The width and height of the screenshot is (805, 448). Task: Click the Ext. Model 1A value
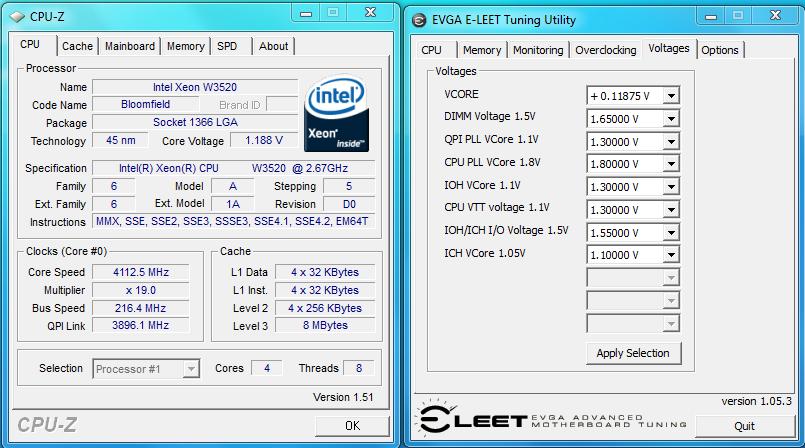(x=233, y=204)
